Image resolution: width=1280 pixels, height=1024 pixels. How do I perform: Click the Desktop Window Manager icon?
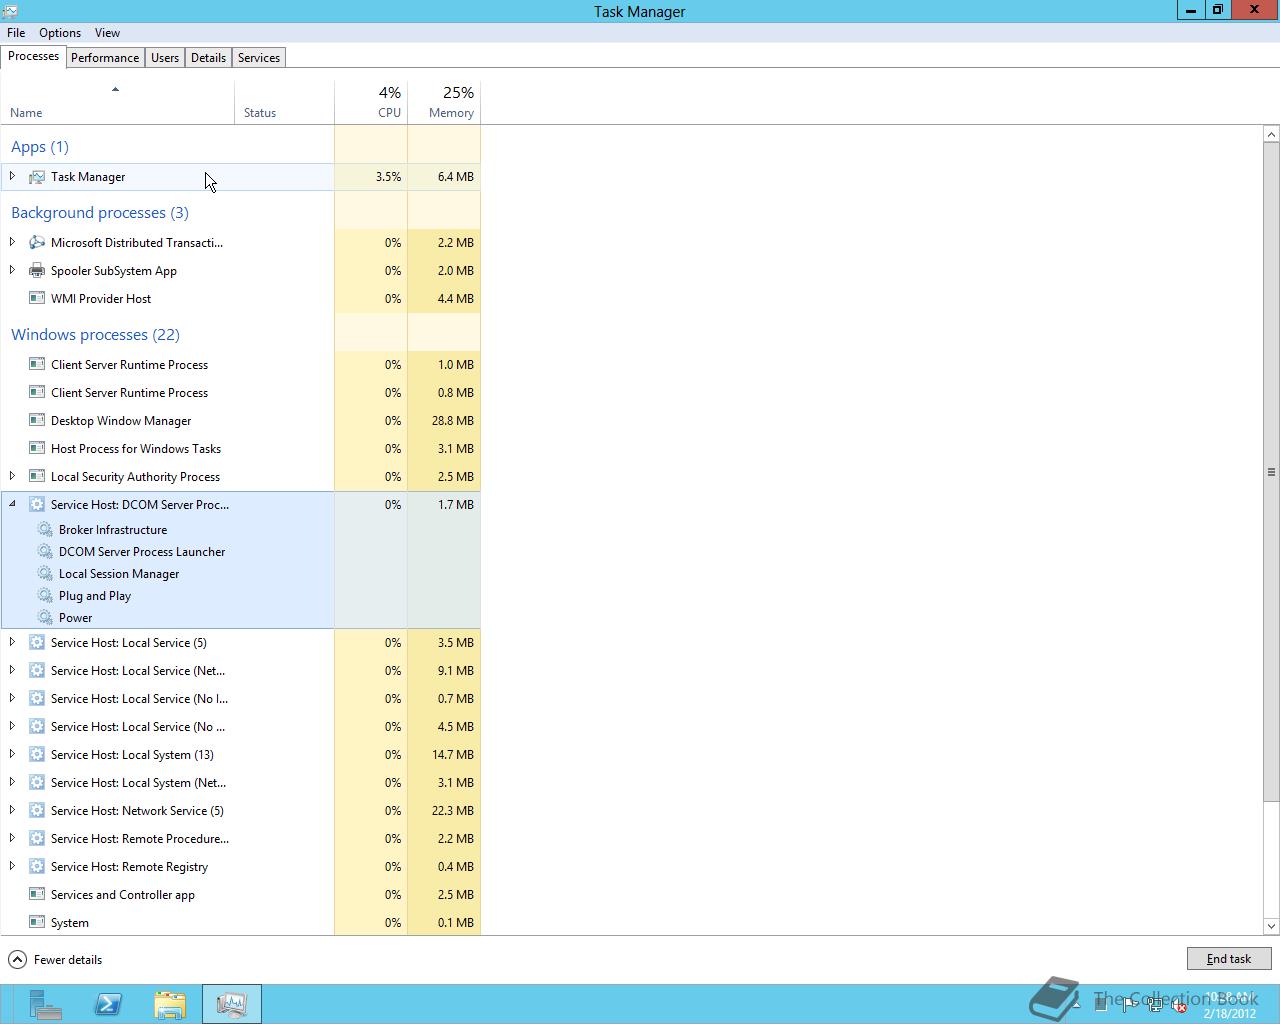(x=37, y=421)
